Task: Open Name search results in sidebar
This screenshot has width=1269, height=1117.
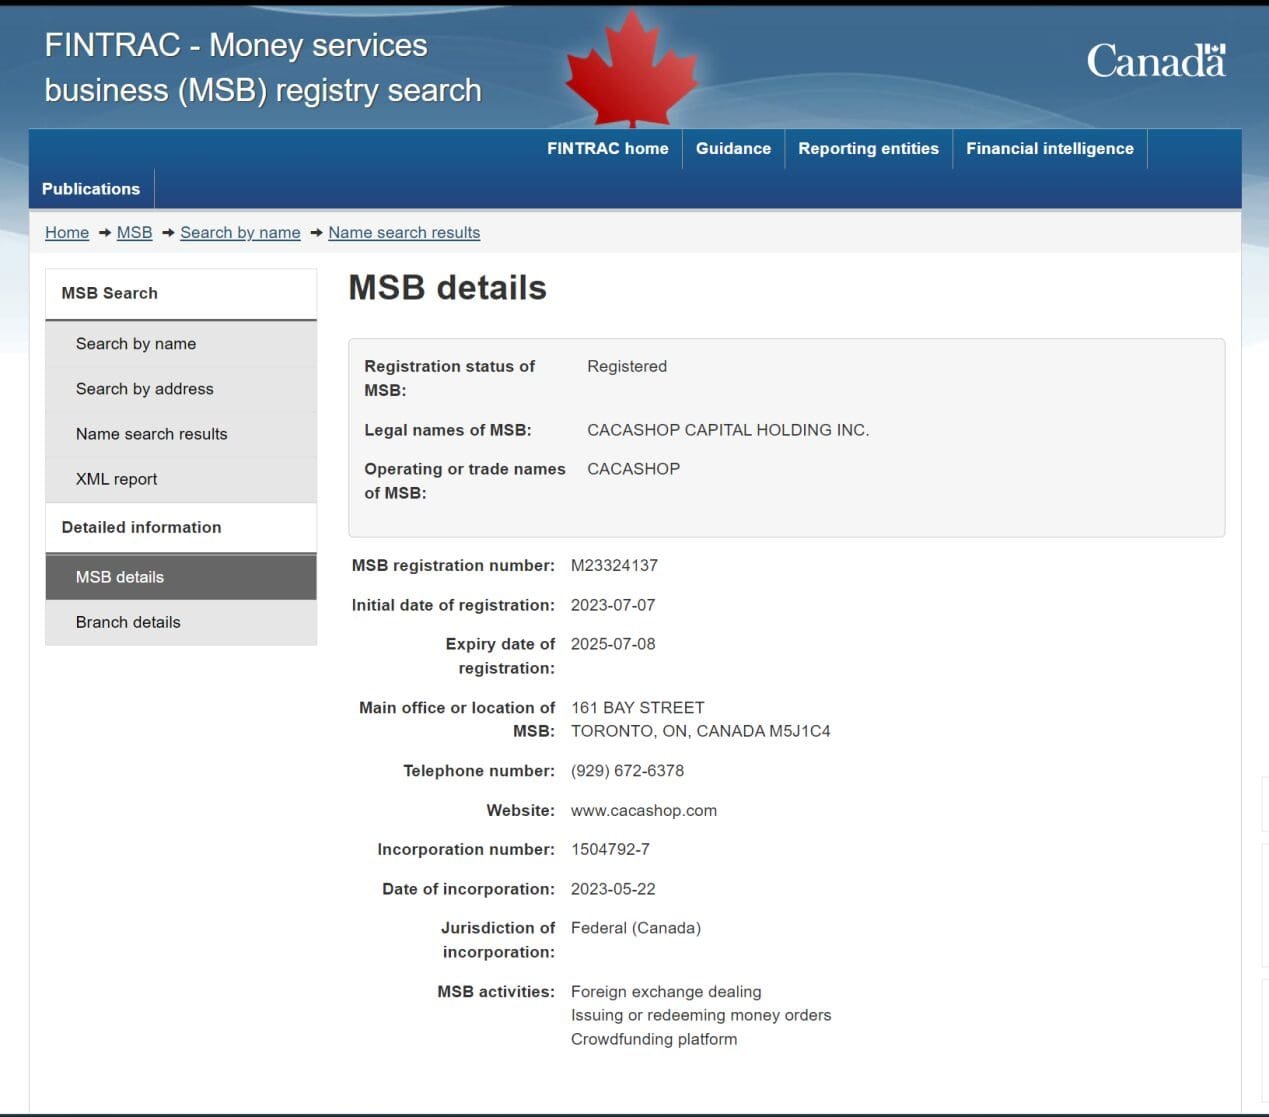Action: pos(152,434)
